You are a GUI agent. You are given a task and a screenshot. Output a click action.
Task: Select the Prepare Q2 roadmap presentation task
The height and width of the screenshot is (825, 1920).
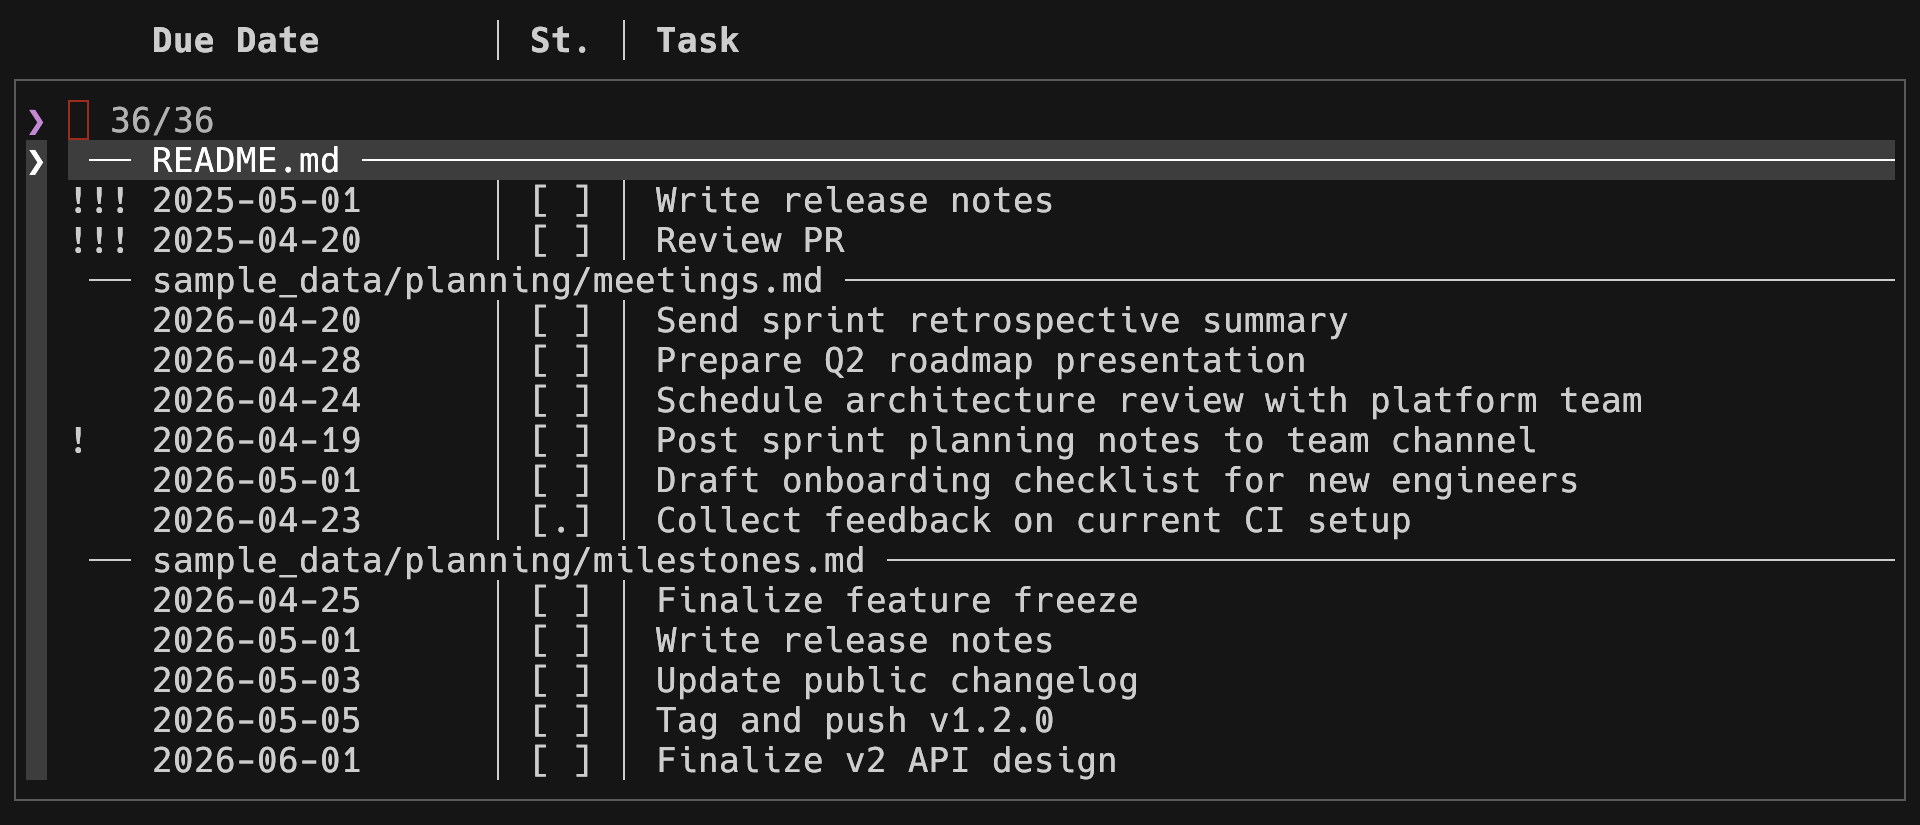pos(980,361)
